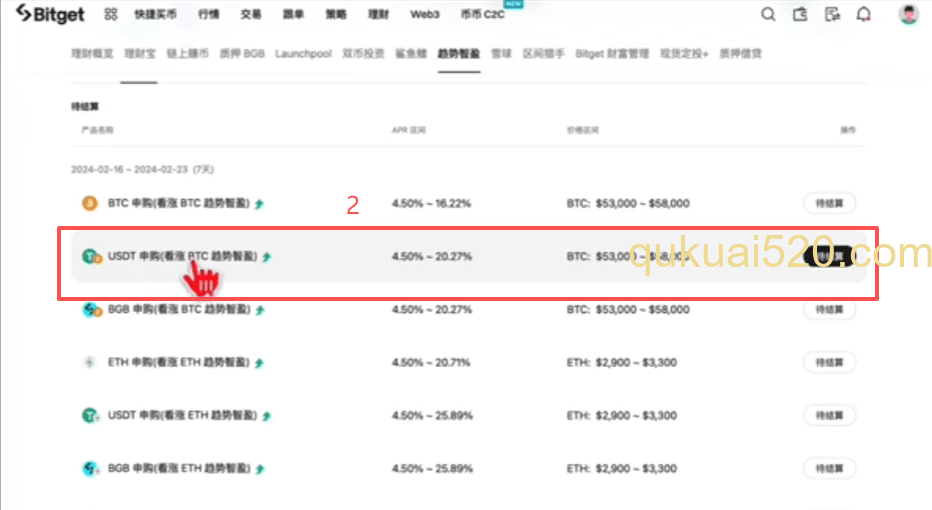
Task: Open the 策略 menu
Action: coord(336,14)
